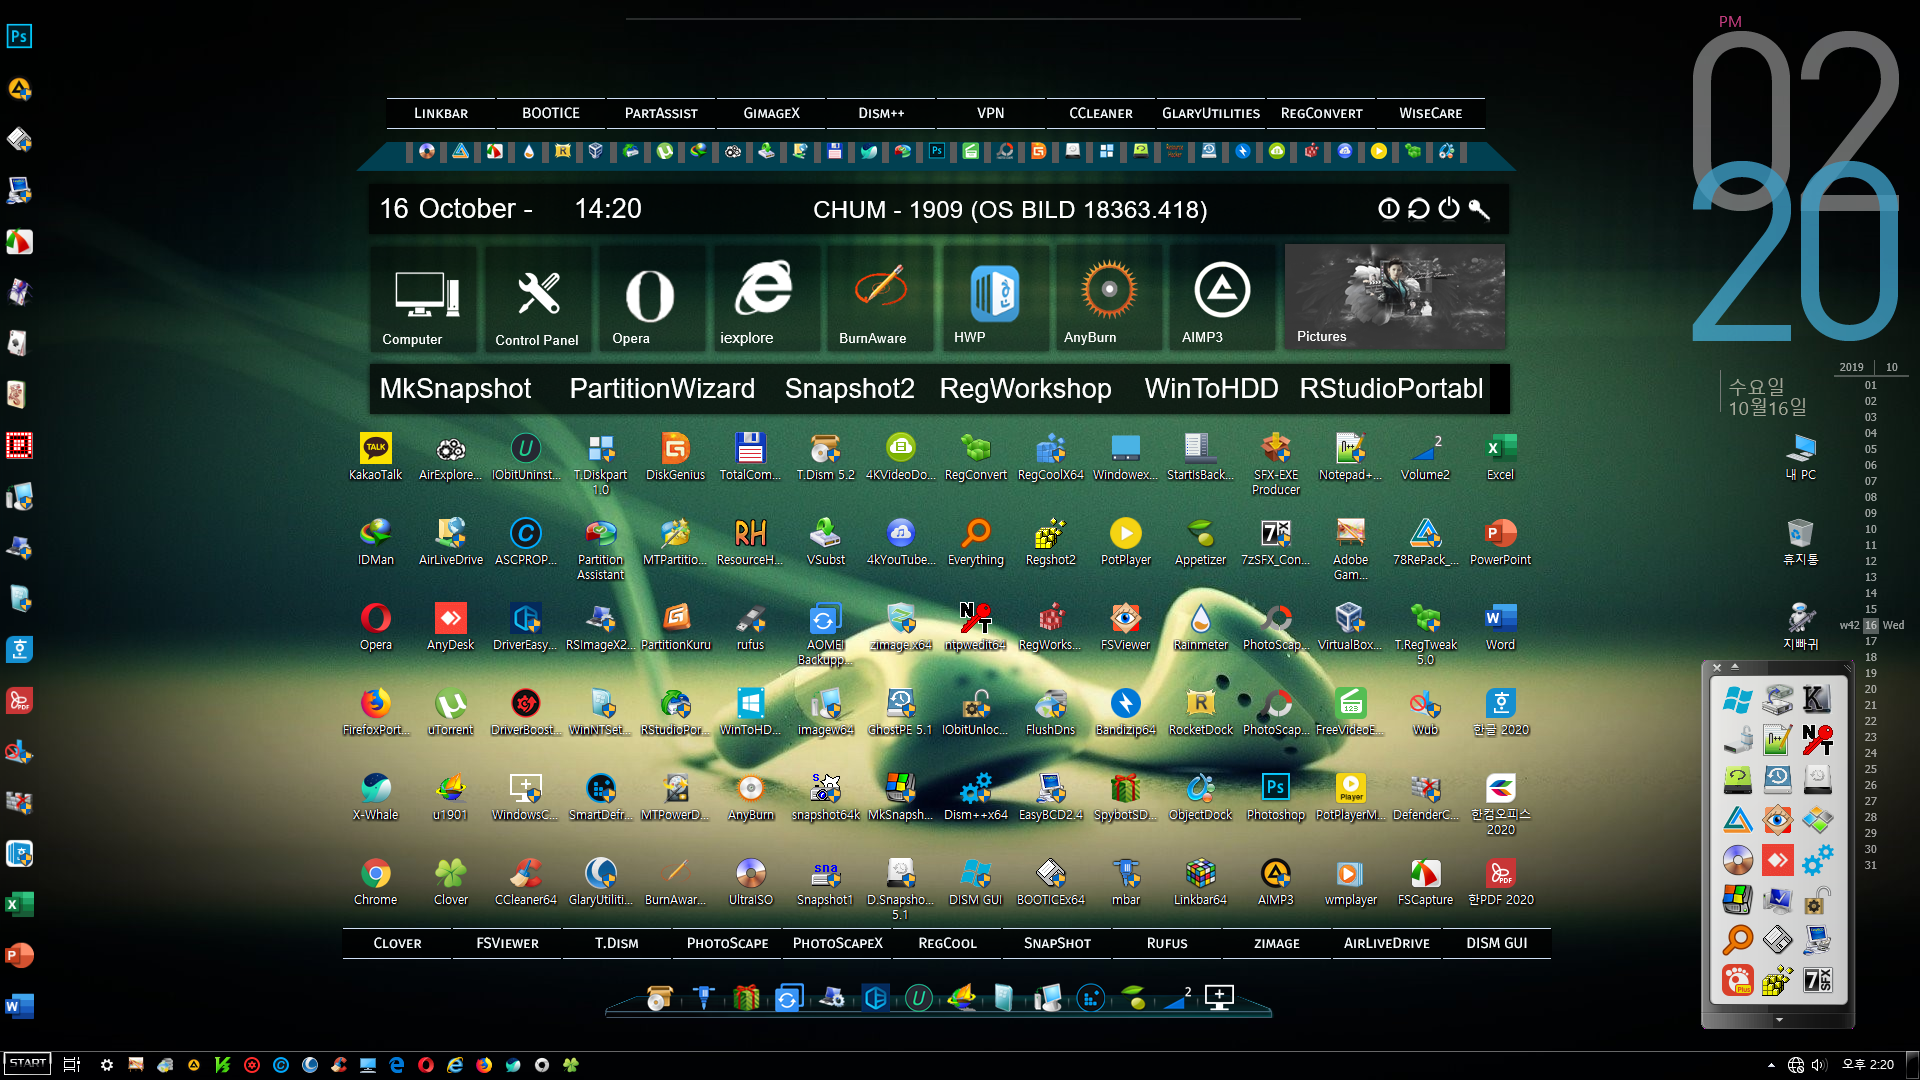Open the KakaoTalk desktop icon

(375, 457)
